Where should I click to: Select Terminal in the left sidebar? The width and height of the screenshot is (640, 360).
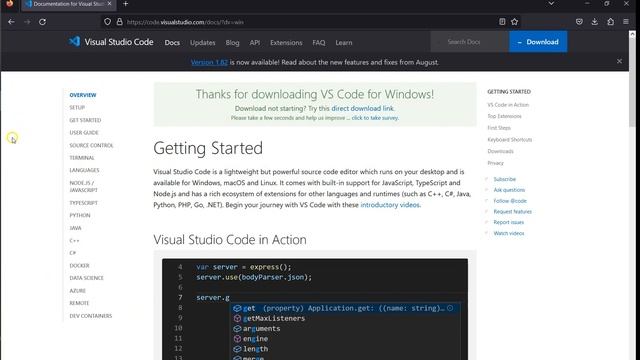(82, 158)
